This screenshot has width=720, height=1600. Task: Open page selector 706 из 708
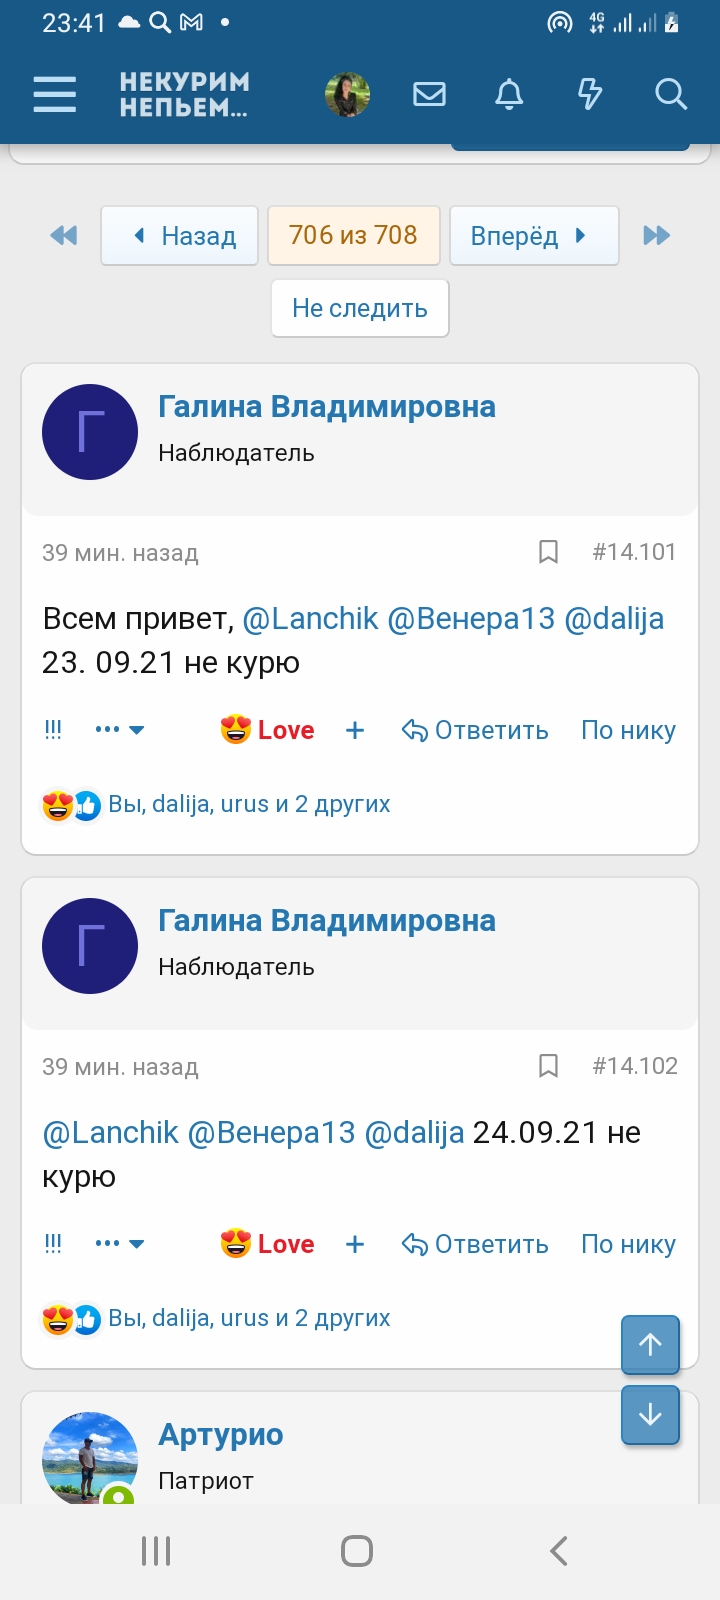[353, 235]
